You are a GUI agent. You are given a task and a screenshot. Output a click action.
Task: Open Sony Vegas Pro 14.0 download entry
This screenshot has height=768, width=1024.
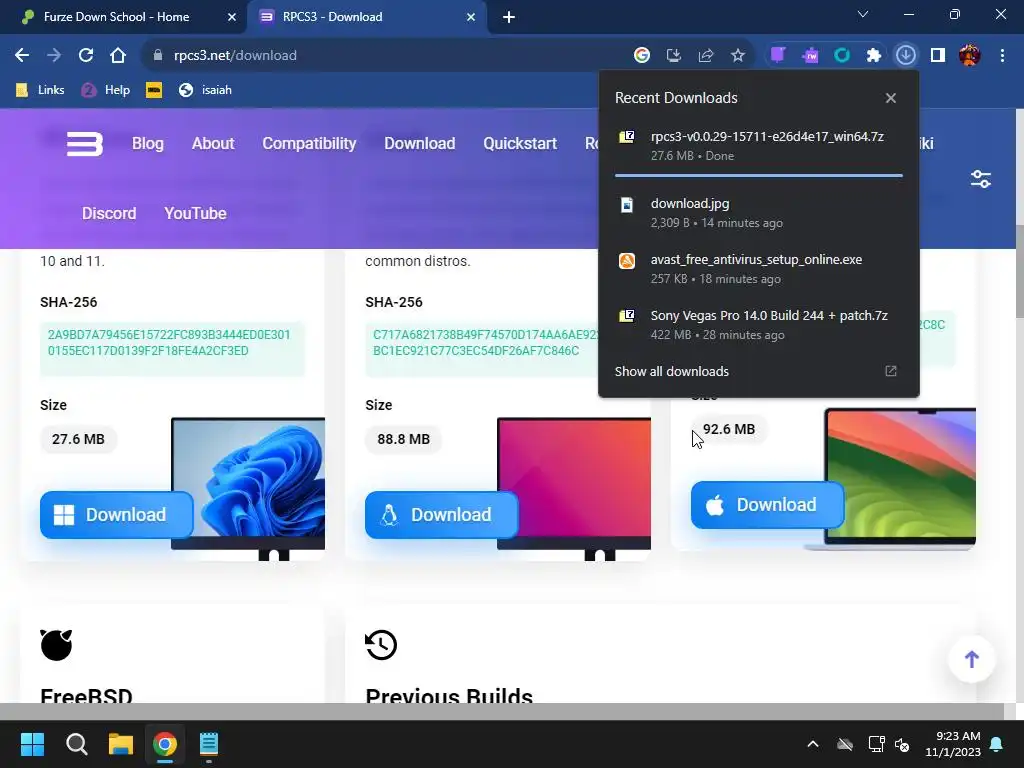coord(759,325)
